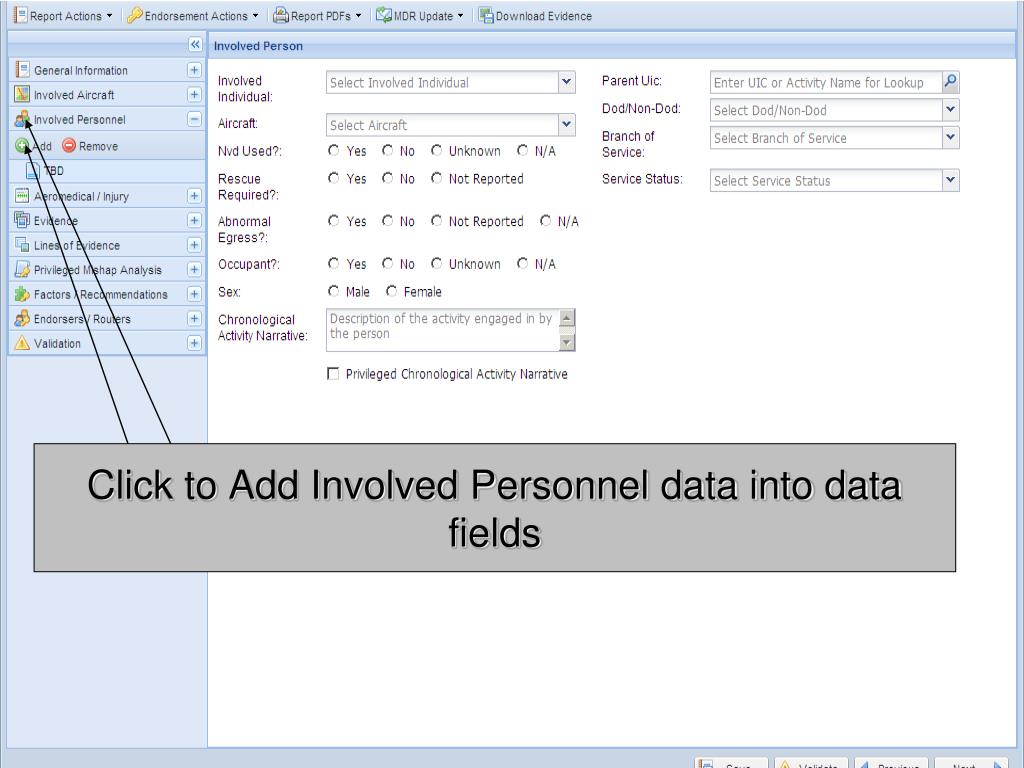Select Male for Sex
This screenshot has width=1024, height=768.
click(x=333, y=291)
